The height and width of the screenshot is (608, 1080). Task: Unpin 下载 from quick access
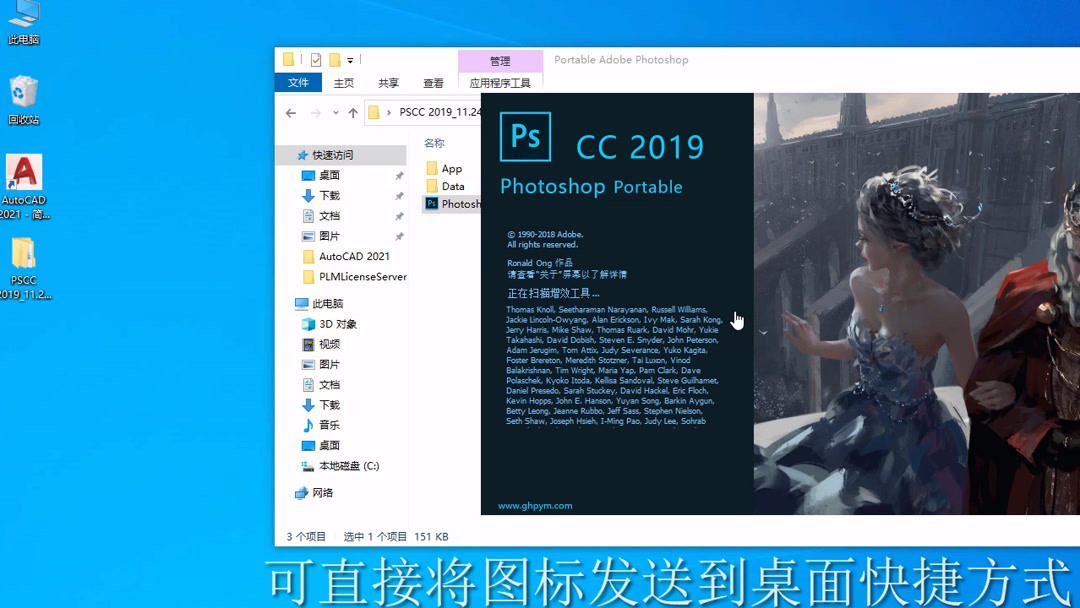click(399, 195)
